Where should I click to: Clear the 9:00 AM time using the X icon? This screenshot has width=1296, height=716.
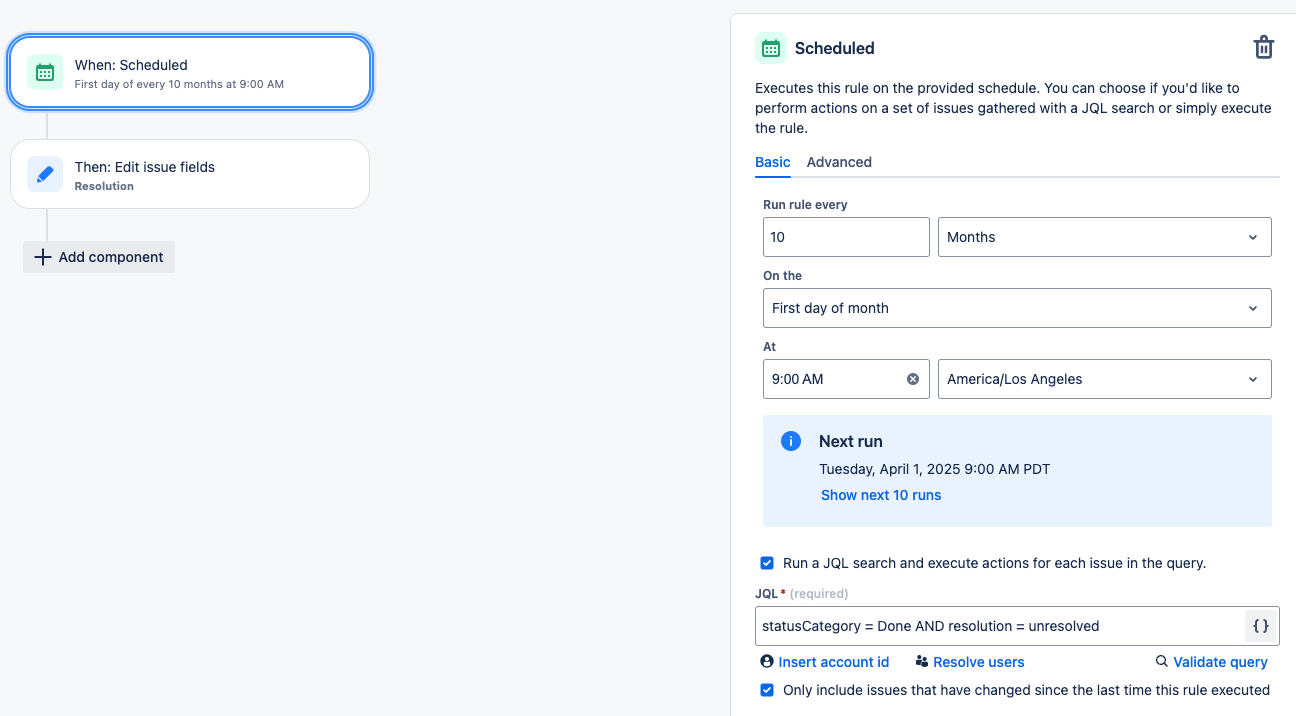(x=912, y=379)
